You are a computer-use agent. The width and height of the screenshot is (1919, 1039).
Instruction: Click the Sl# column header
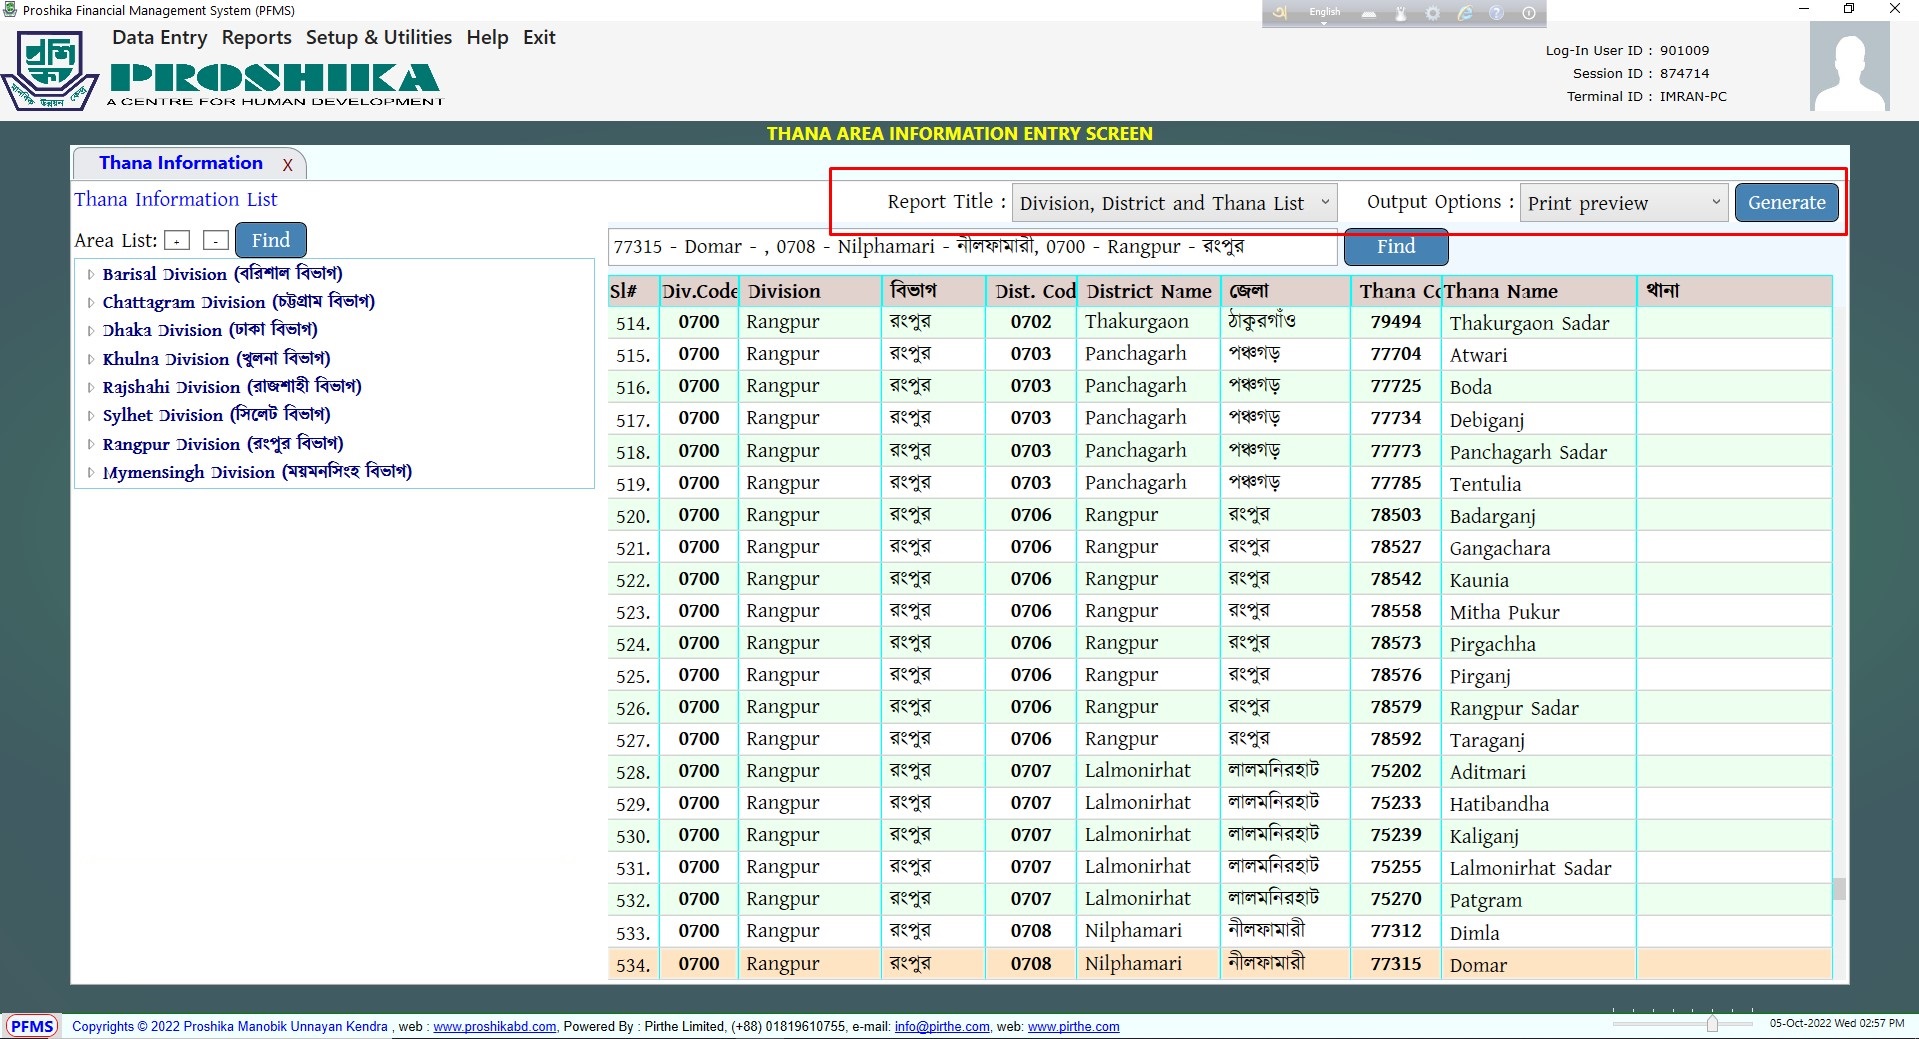[x=633, y=291]
